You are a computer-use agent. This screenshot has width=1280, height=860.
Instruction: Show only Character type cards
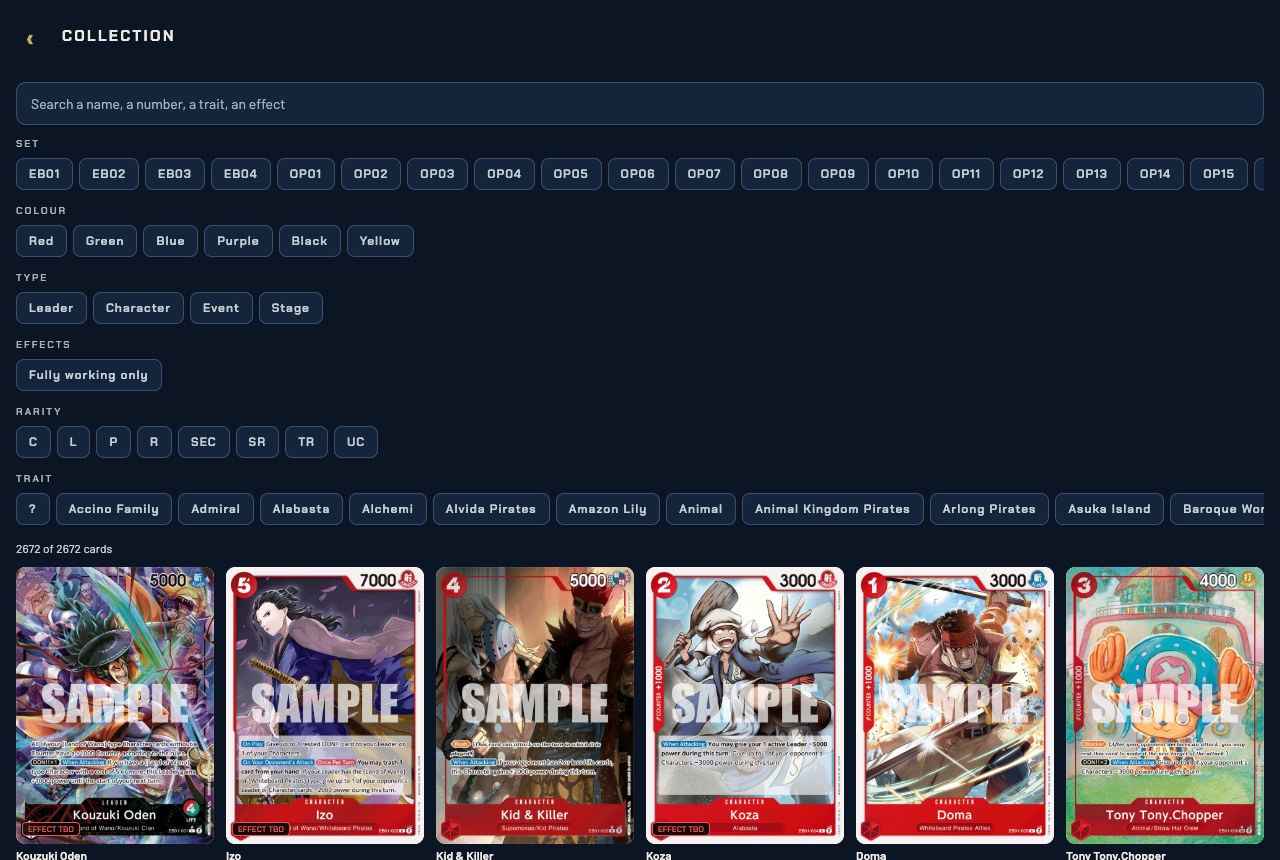(138, 308)
